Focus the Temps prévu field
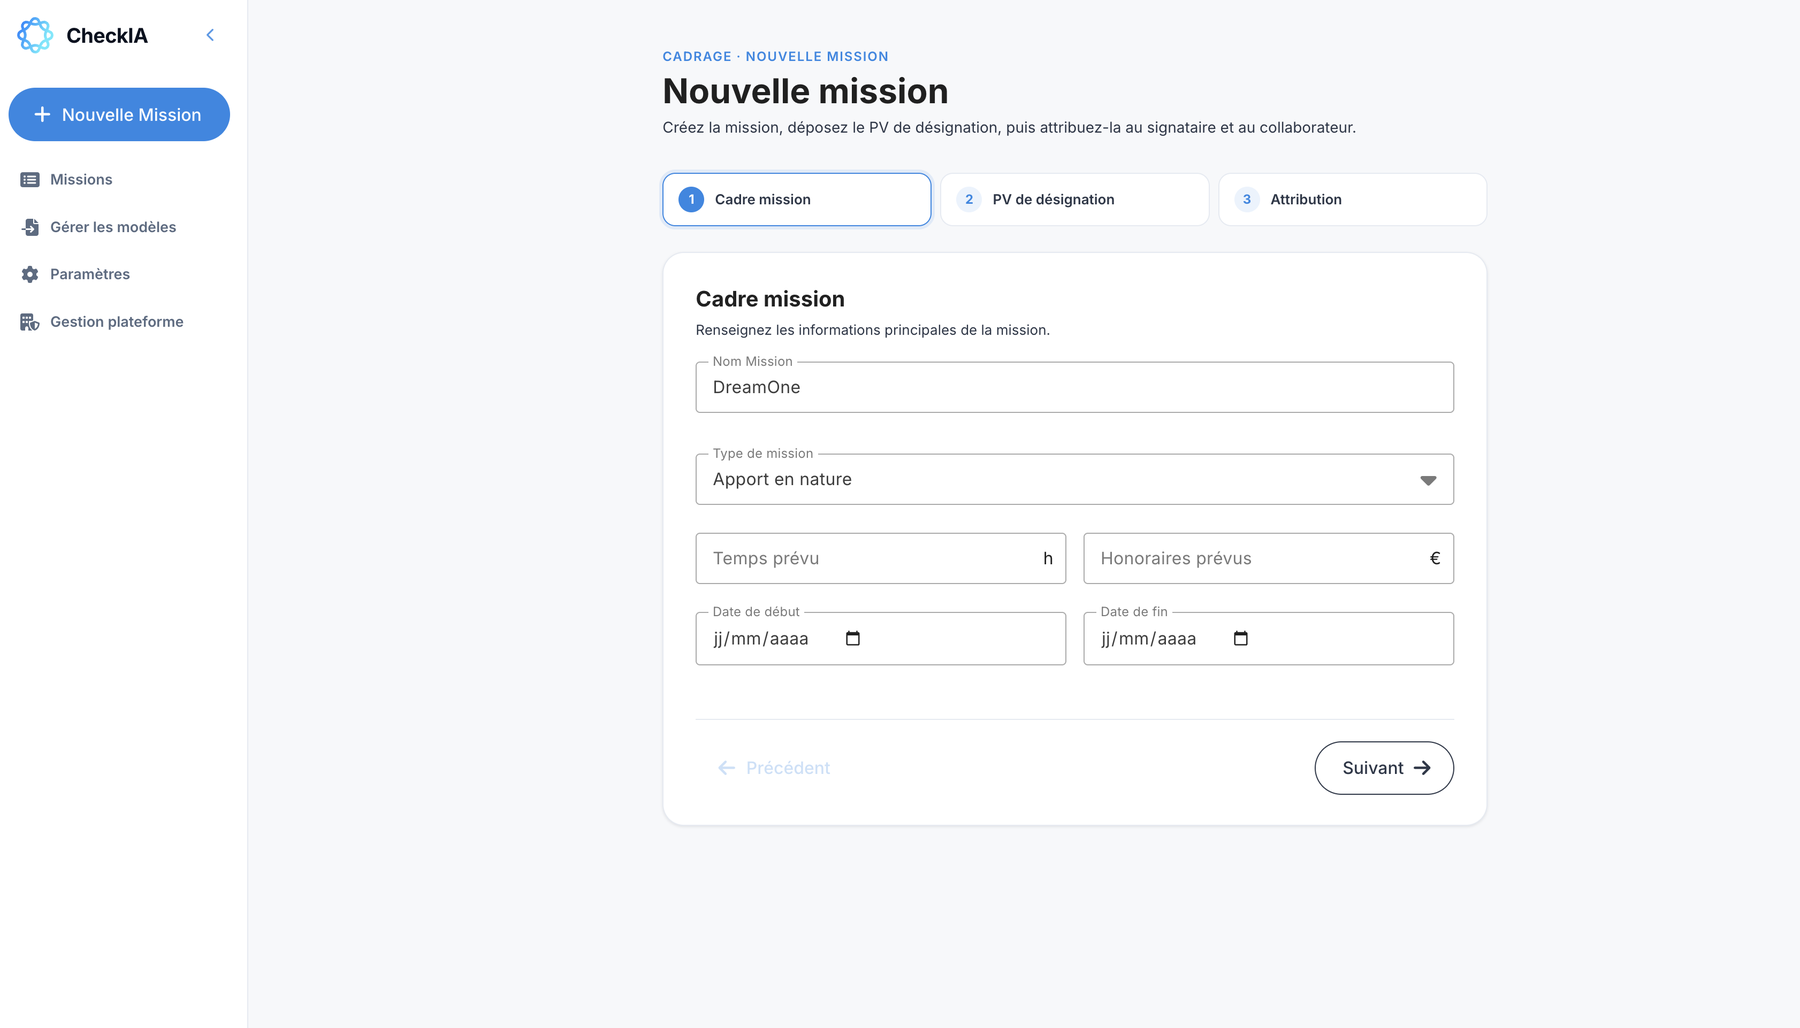The image size is (1800, 1028). click(x=880, y=558)
